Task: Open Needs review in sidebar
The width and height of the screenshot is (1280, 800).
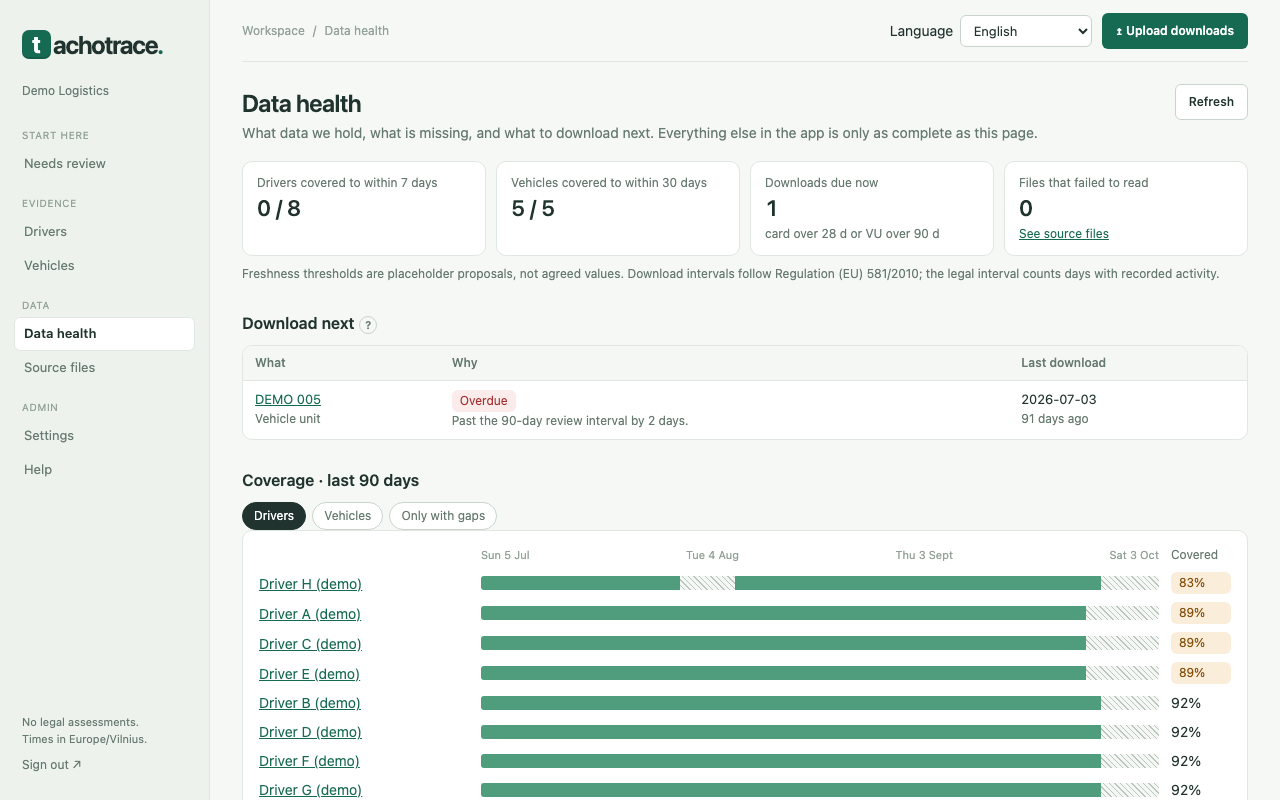Action: 104,163
